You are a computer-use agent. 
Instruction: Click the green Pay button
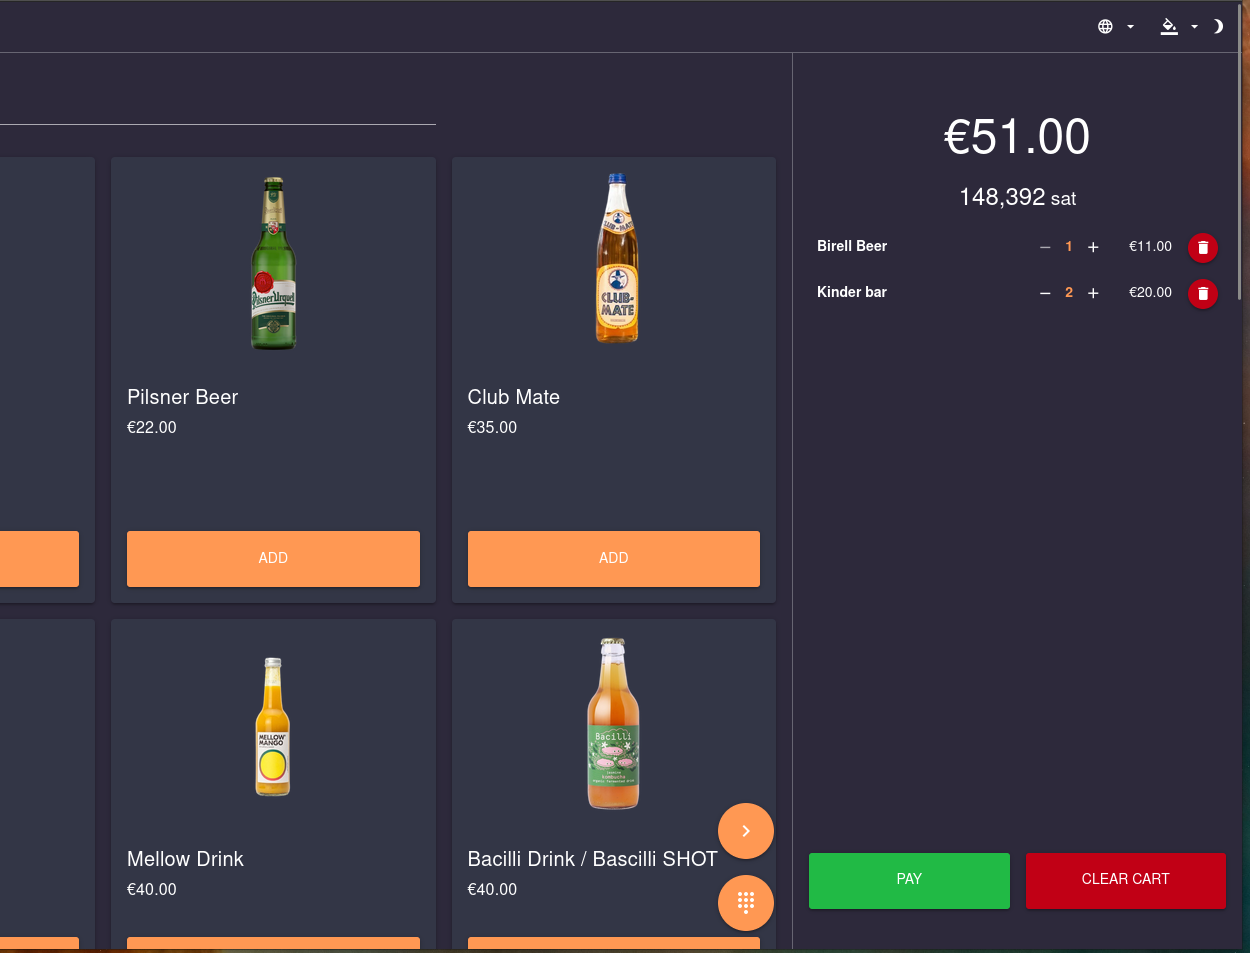[909, 880]
